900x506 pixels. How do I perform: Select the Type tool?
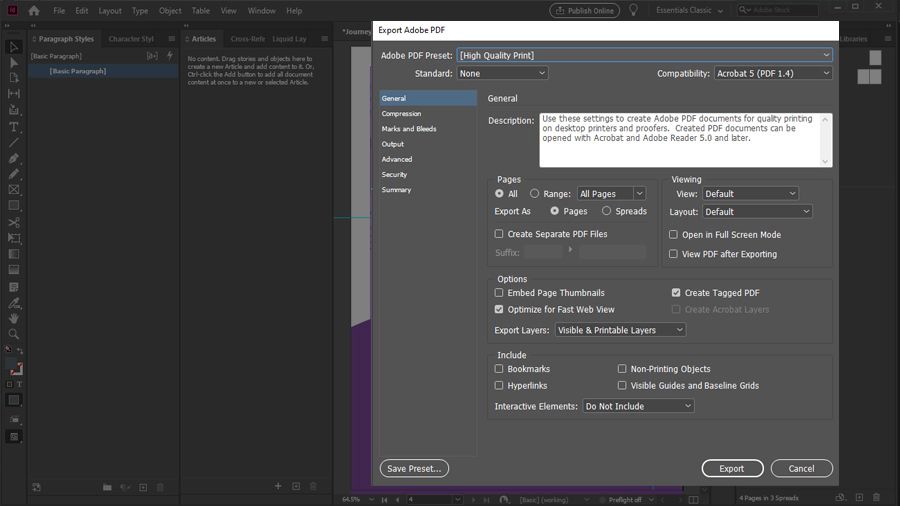tap(14, 127)
